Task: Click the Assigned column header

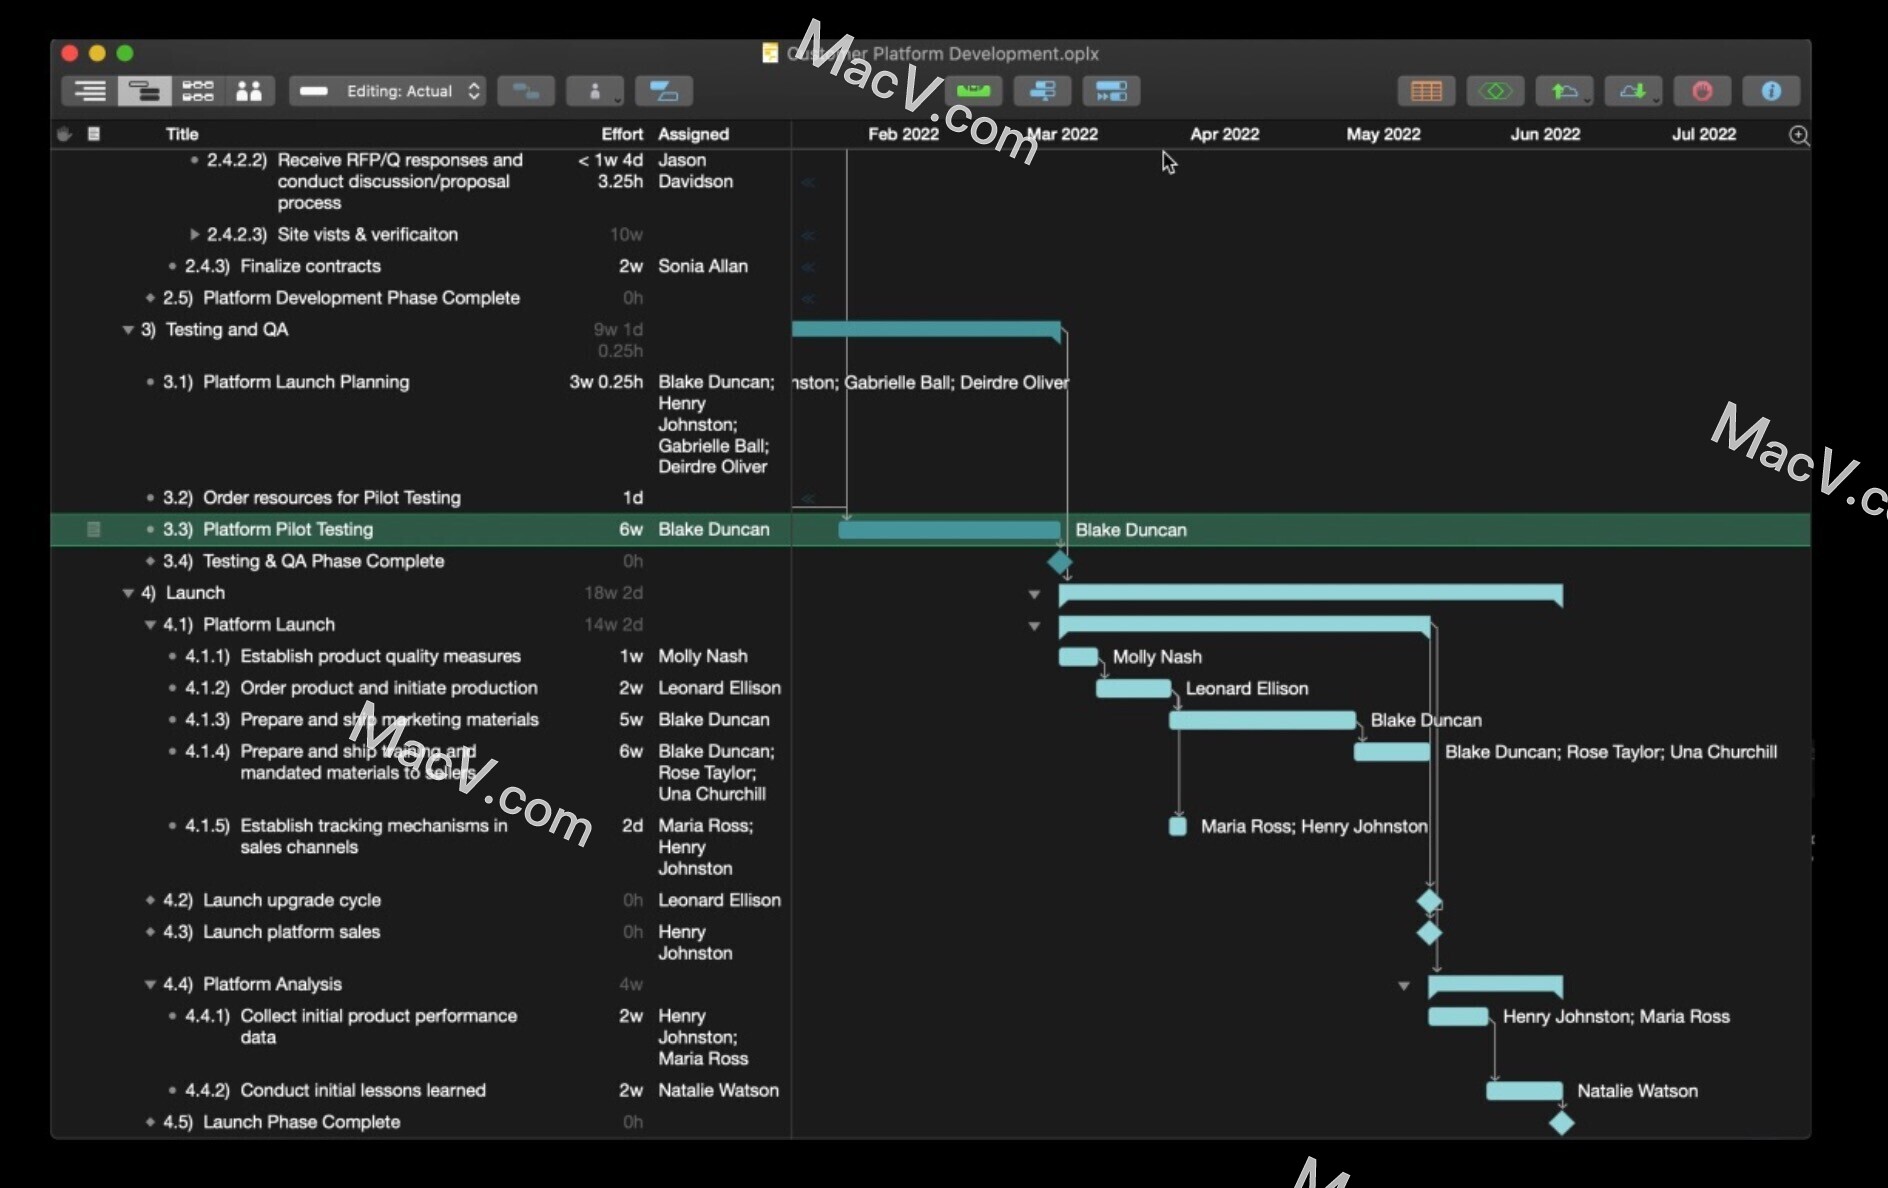Action: [x=692, y=134]
